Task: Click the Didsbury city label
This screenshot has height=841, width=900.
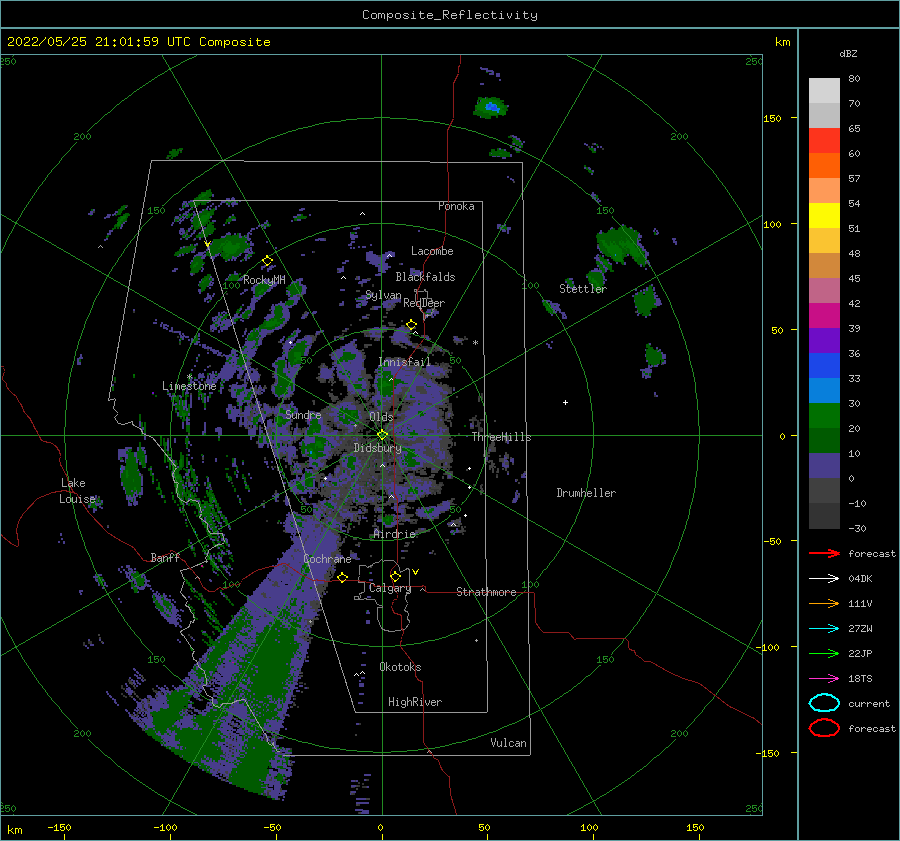Action: coord(377,448)
